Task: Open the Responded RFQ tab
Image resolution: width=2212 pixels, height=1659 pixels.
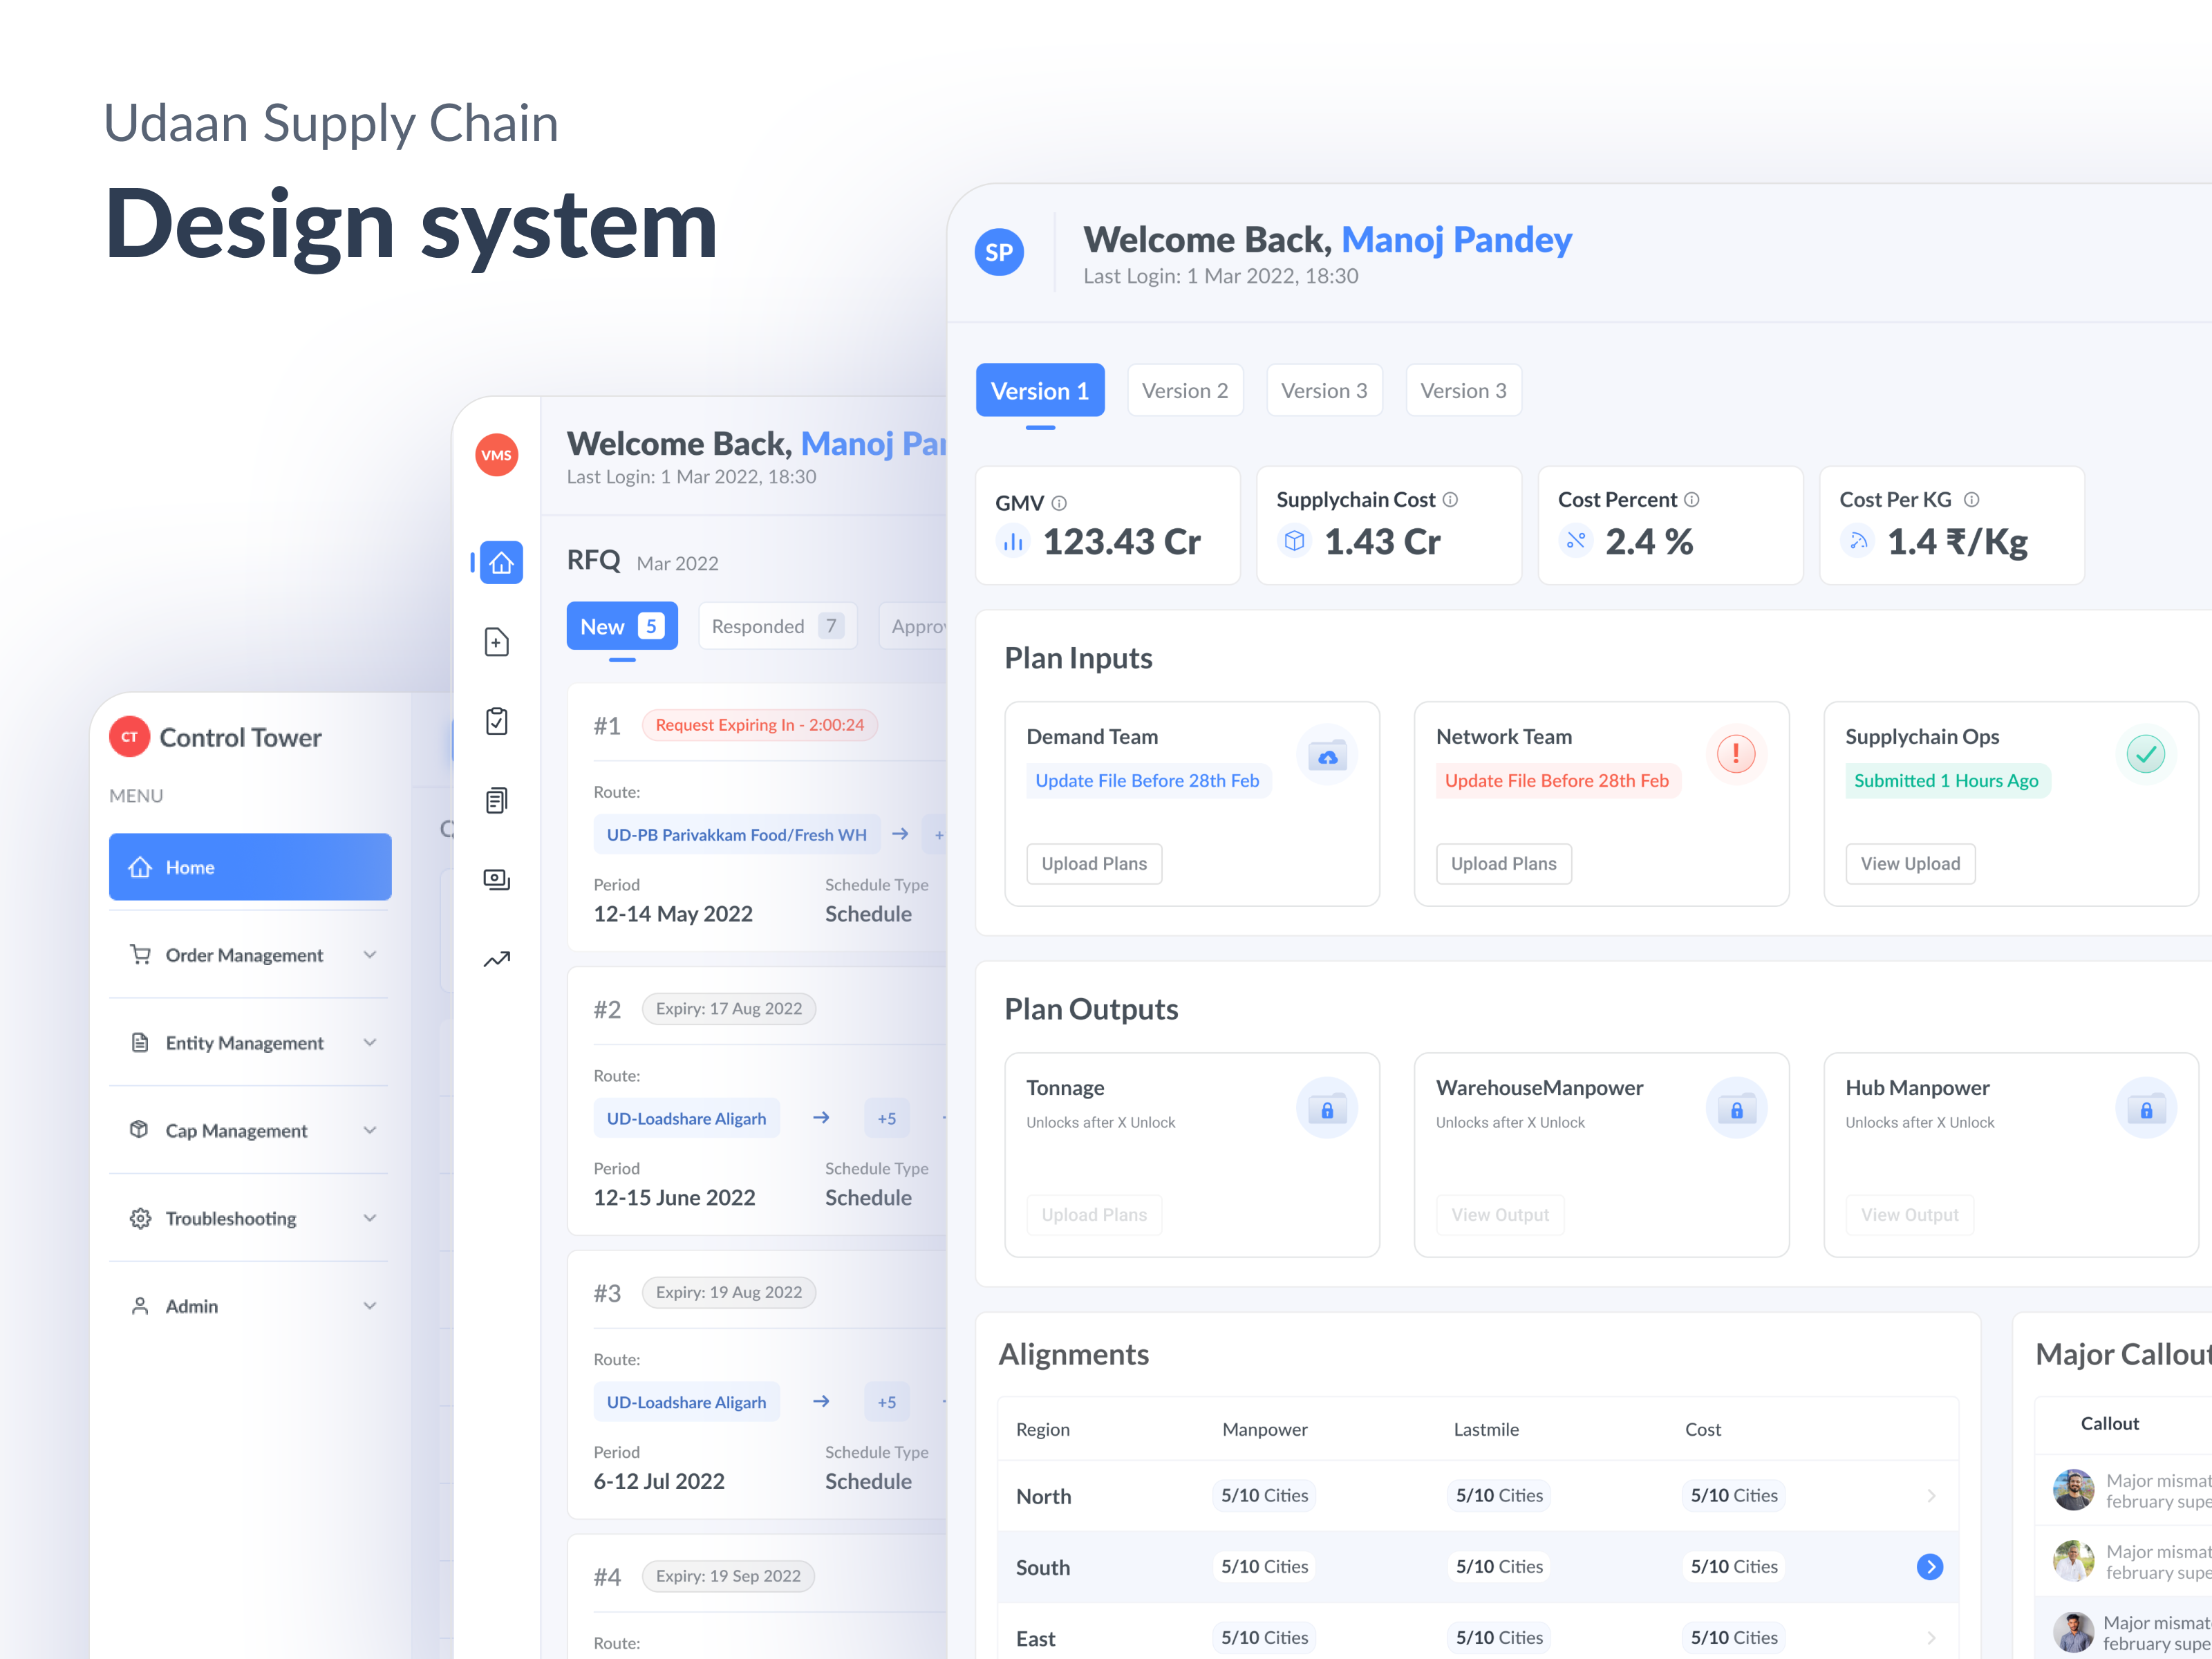Action: (777, 626)
